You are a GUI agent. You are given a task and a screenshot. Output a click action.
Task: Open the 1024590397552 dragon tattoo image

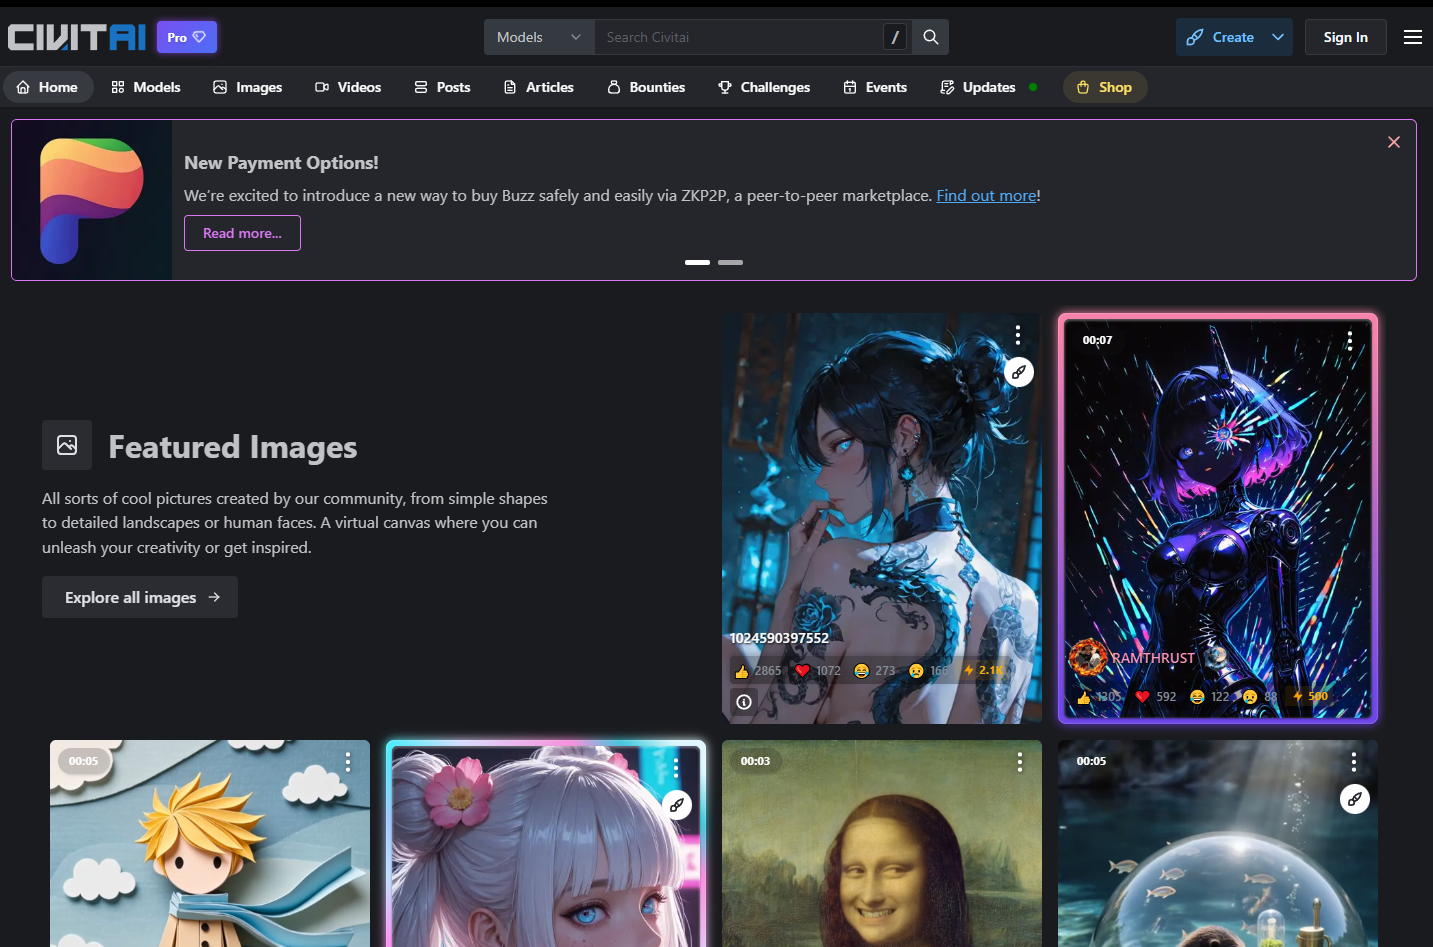point(882,518)
